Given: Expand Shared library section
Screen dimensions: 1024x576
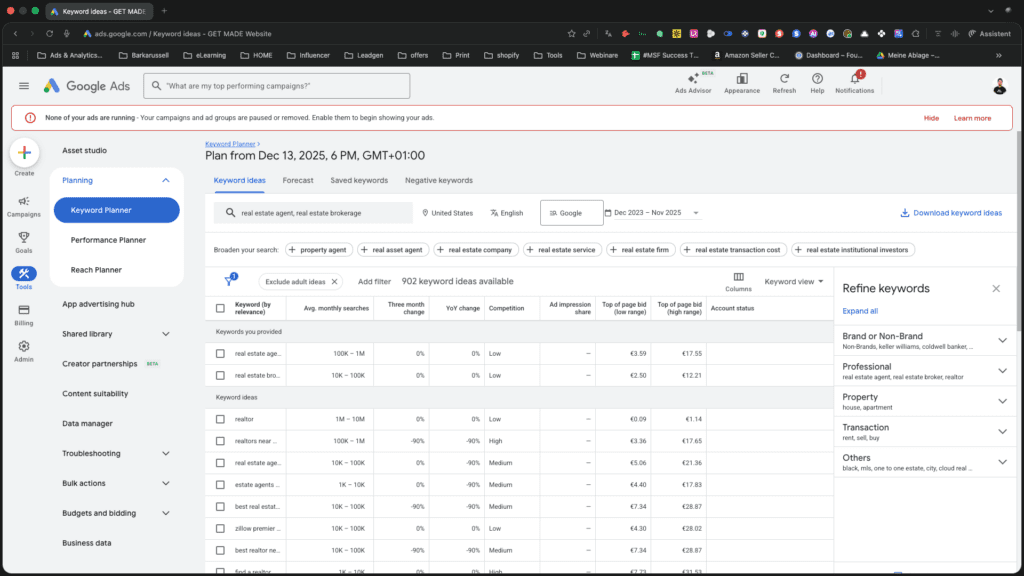Looking at the screenshot, I should click(165, 334).
